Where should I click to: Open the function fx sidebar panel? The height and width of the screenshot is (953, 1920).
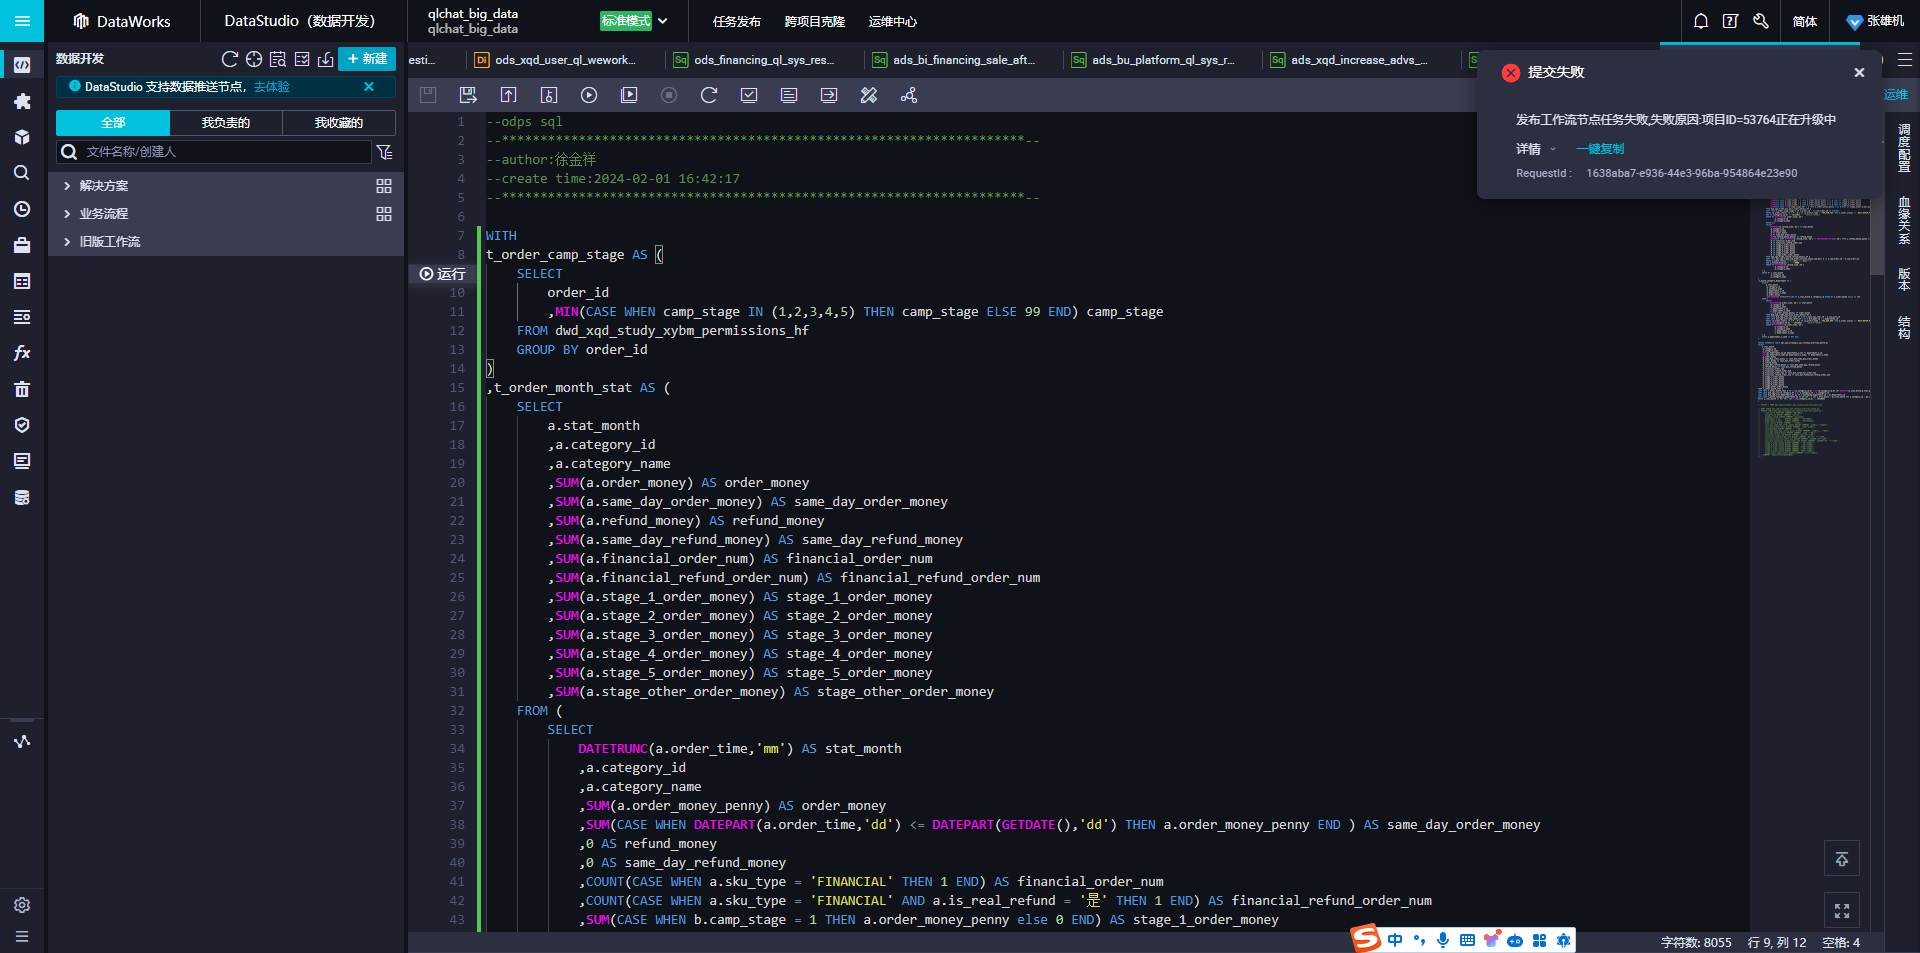pyautogui.click(x=22, y=353)
